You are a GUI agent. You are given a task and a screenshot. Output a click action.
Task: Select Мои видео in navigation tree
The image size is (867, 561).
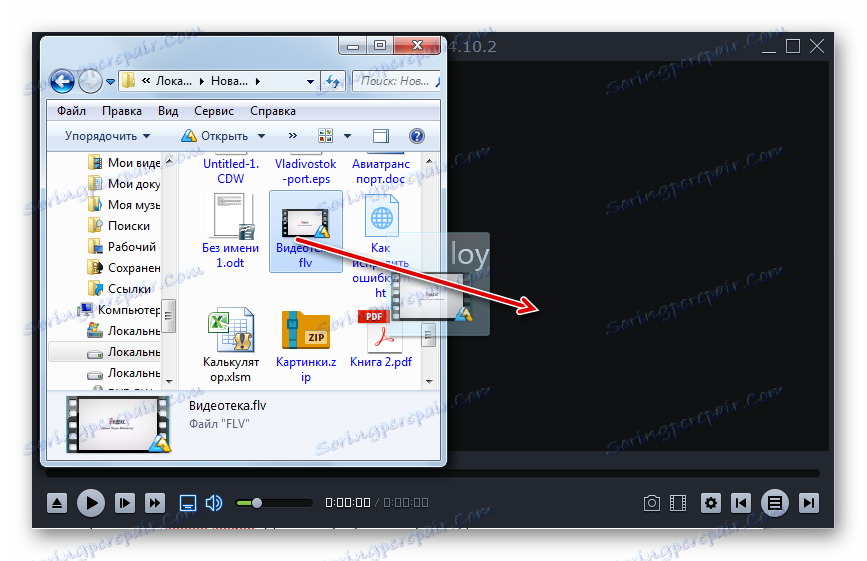(124, 162)
